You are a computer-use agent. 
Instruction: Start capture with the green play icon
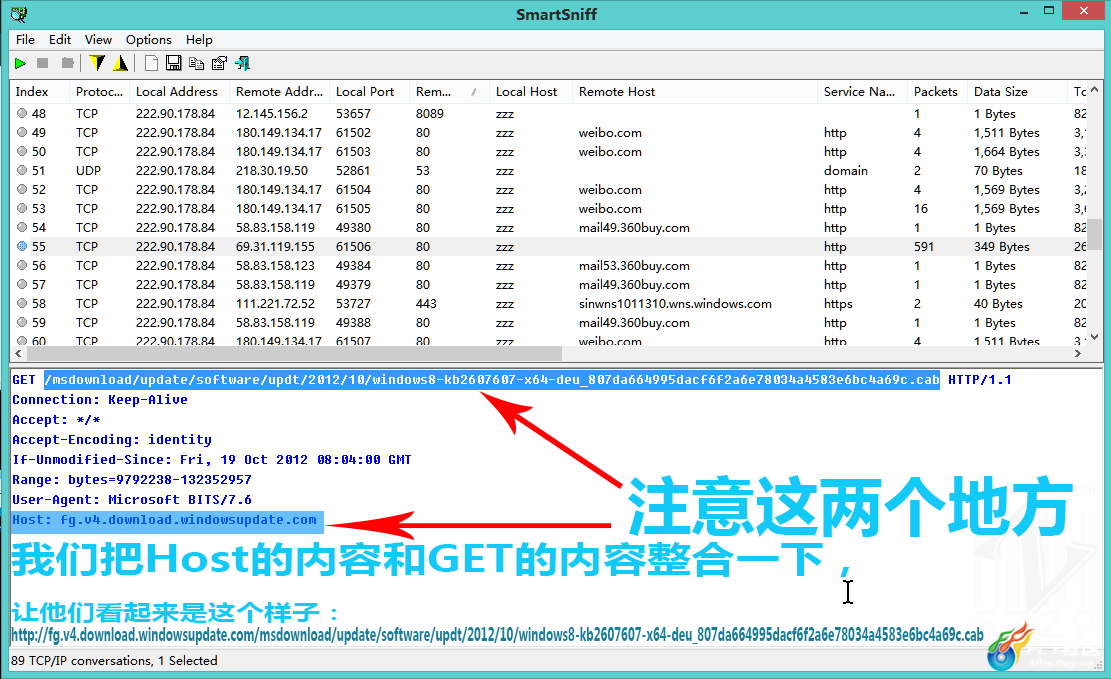point(21,64)
